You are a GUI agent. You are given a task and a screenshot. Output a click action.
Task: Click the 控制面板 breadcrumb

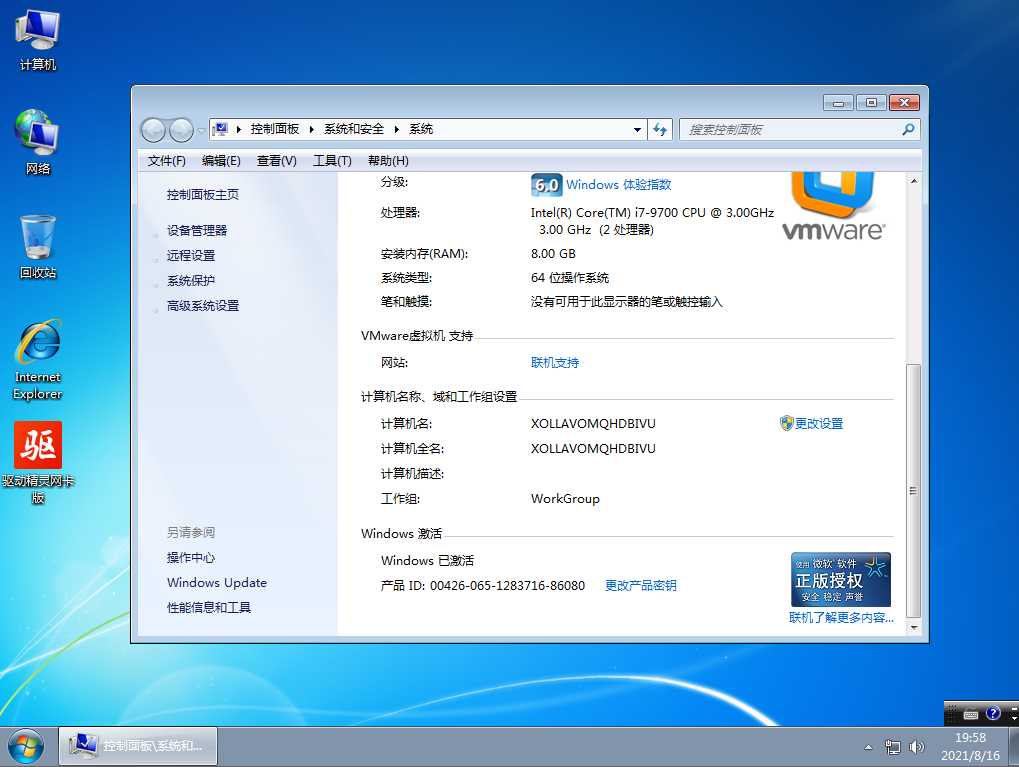coord(275,129)
